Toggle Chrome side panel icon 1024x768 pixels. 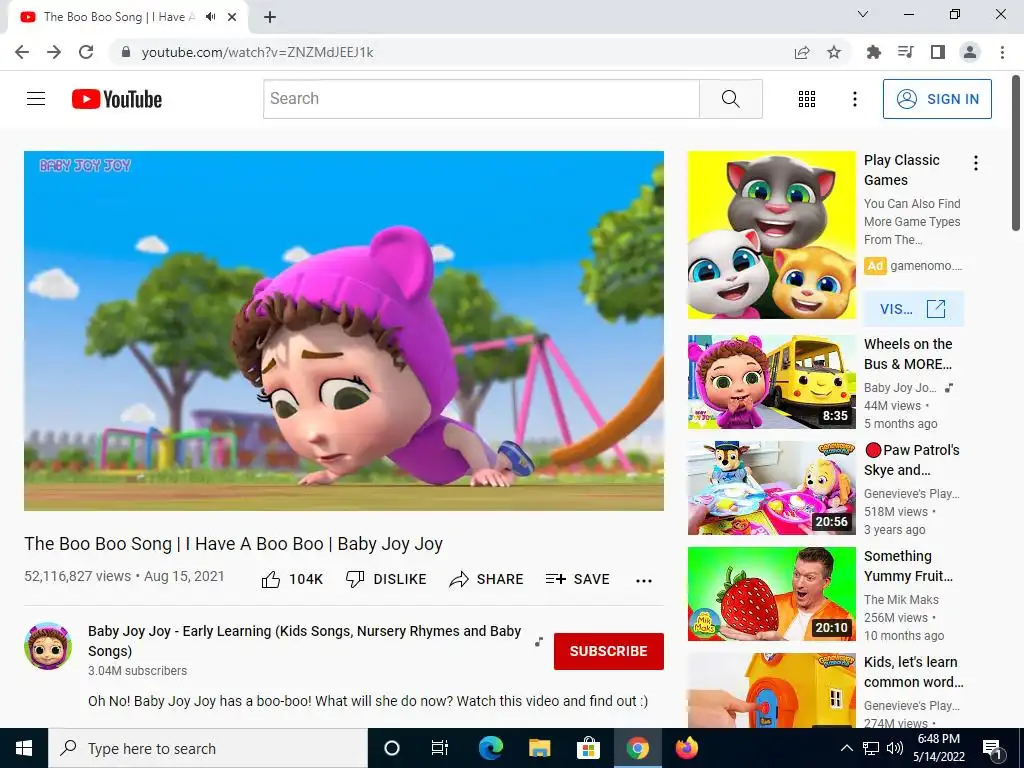[x=938, y=52]
